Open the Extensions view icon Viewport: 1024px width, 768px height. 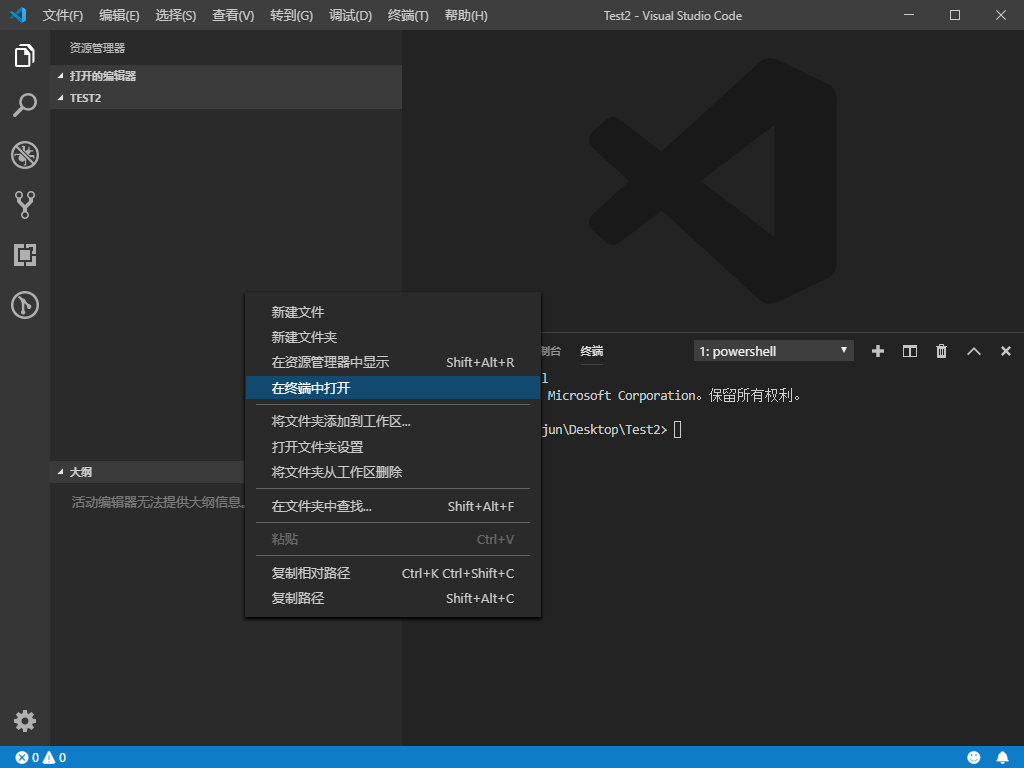25,255
